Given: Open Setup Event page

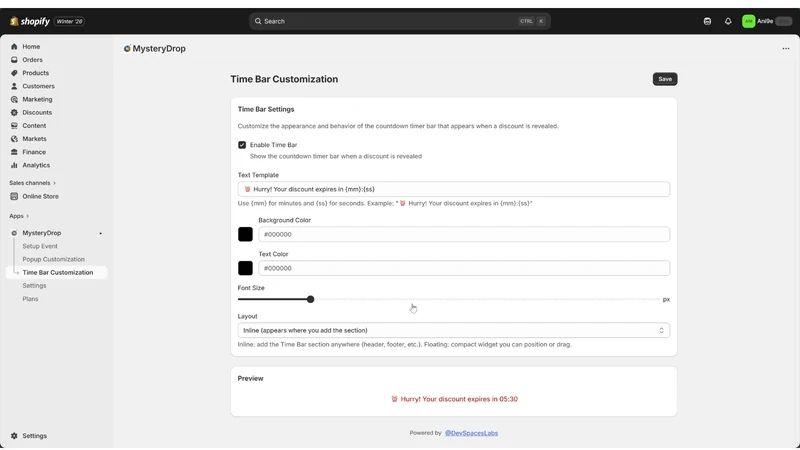Looking at the screenshot, I should point(40,246).
